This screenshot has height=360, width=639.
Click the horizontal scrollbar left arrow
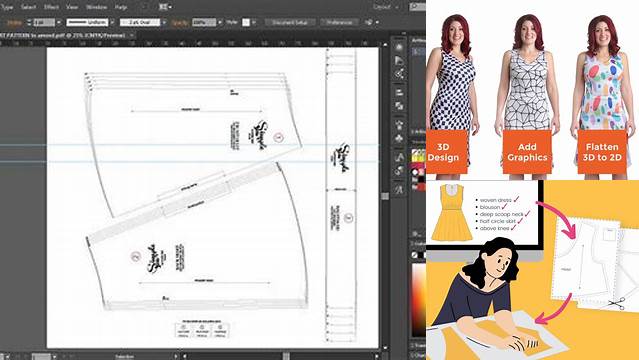pyautogui.click(x=185, y=356)
